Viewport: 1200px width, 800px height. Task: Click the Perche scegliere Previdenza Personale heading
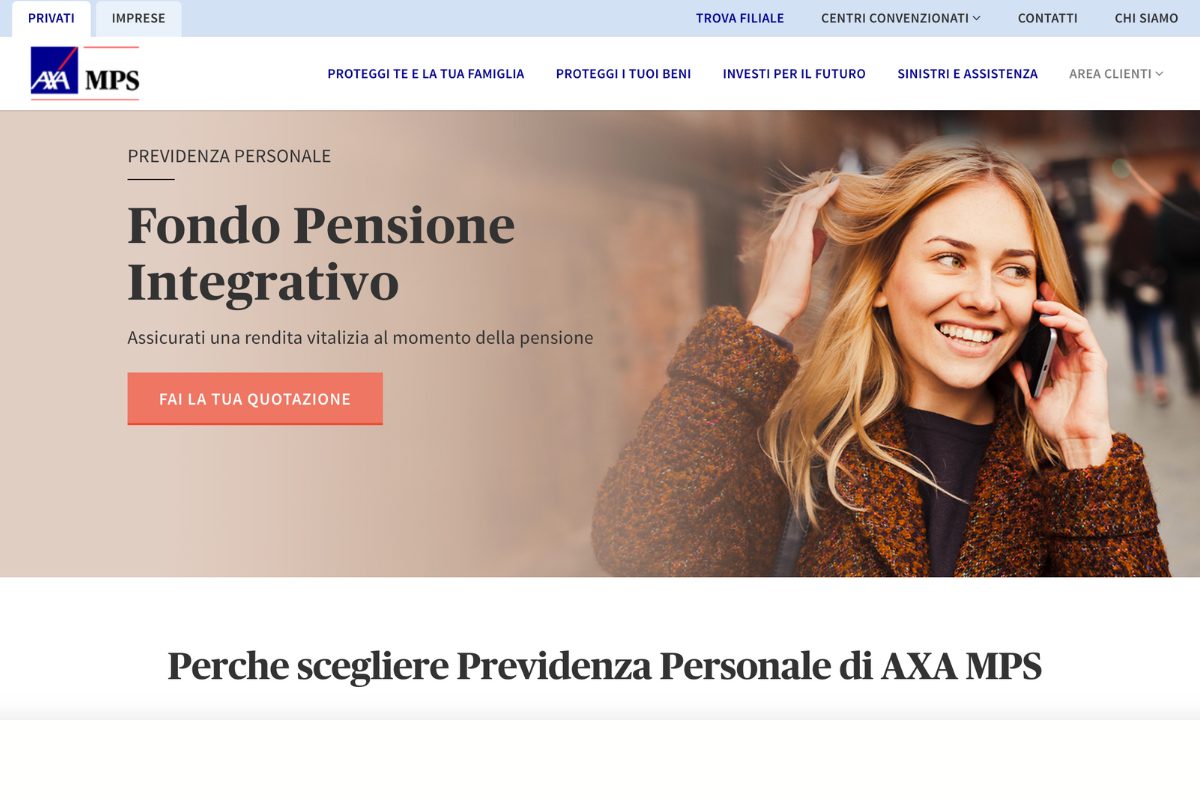pyautogui.click(x=605, y=666)
